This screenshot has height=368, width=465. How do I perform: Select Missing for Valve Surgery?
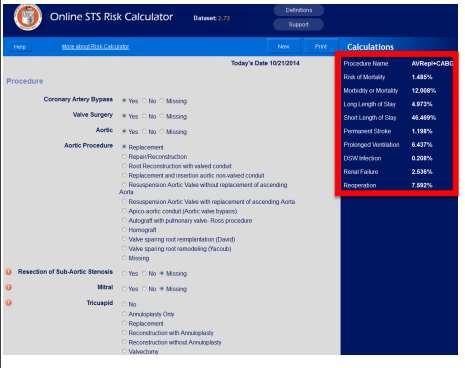click(x=162, y=116)
